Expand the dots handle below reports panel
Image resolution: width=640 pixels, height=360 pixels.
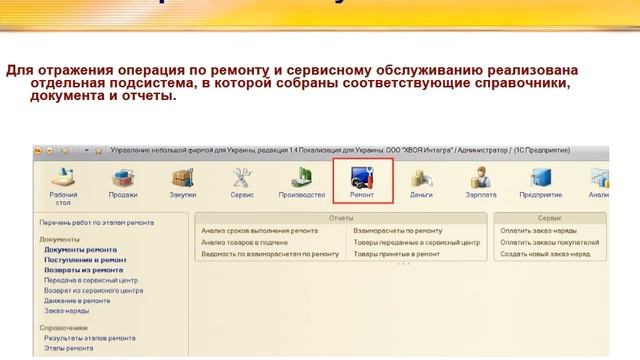pyautogui.click(x=403, y=264)
